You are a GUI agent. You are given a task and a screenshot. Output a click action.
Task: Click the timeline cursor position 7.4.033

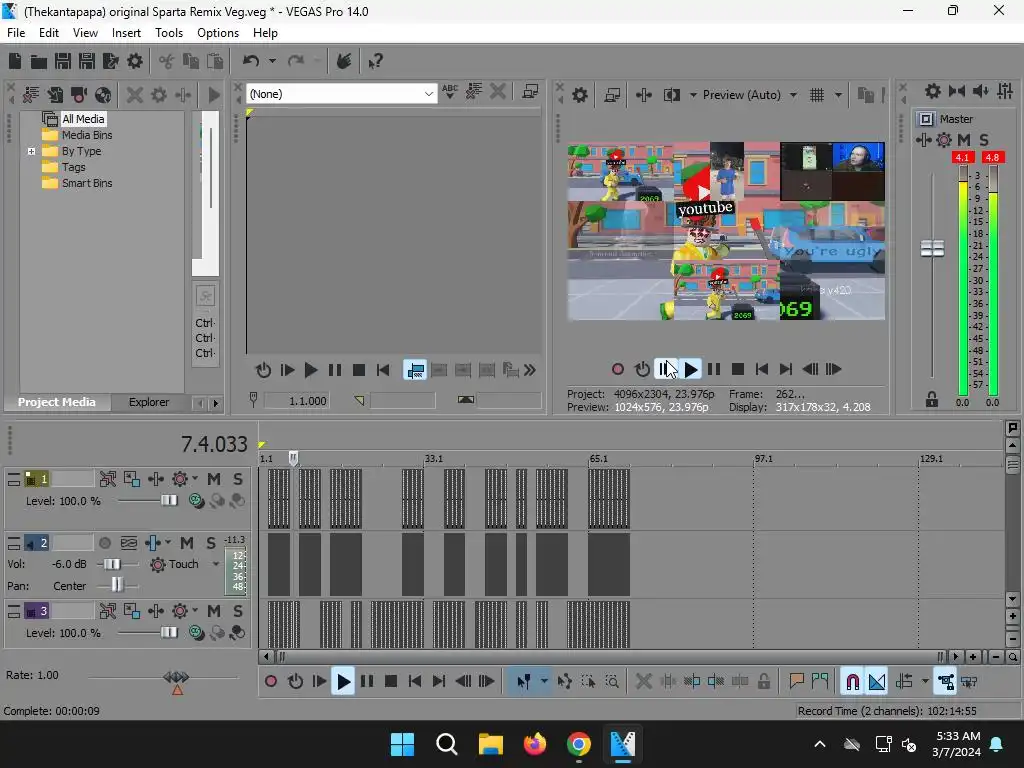pos(214,444)
